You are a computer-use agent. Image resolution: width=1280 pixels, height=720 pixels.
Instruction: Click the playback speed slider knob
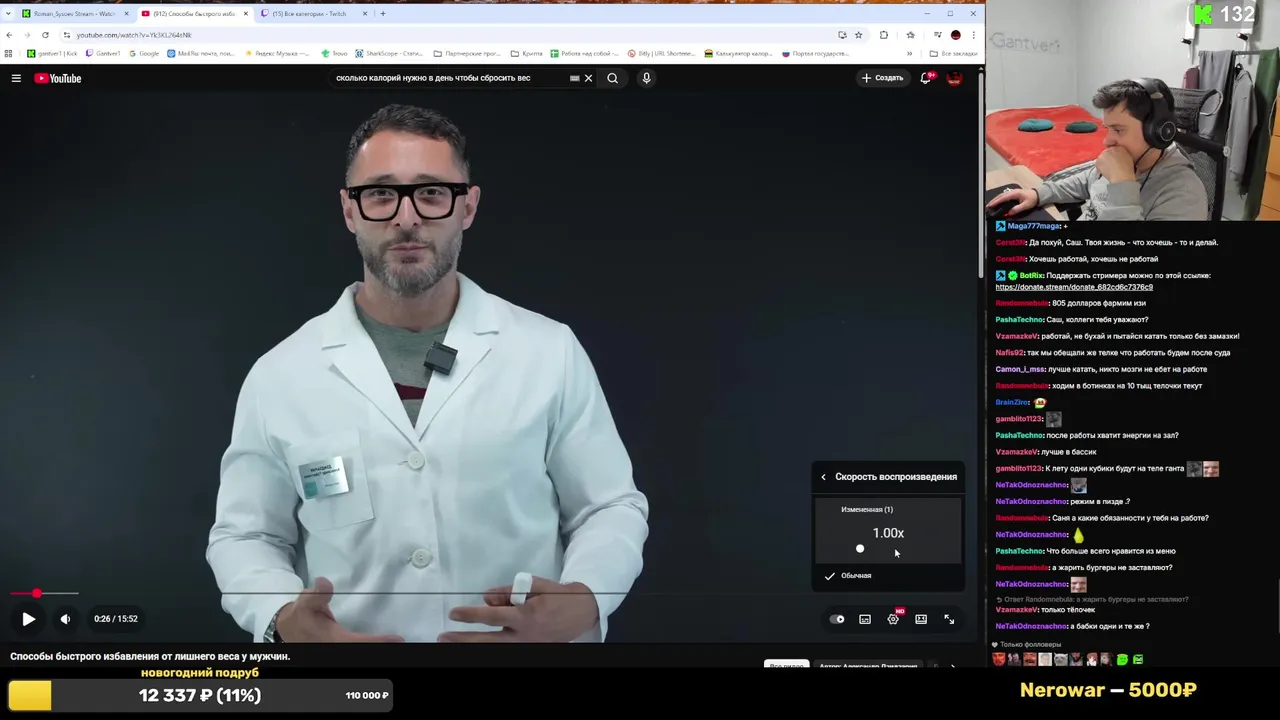click(860, 549)
